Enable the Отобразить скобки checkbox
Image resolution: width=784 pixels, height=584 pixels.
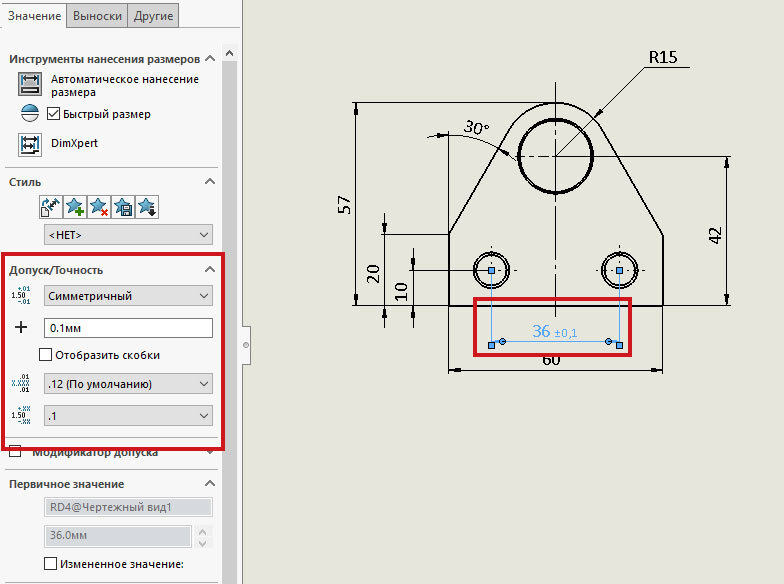pyautogui.click(x=46, y=354)
